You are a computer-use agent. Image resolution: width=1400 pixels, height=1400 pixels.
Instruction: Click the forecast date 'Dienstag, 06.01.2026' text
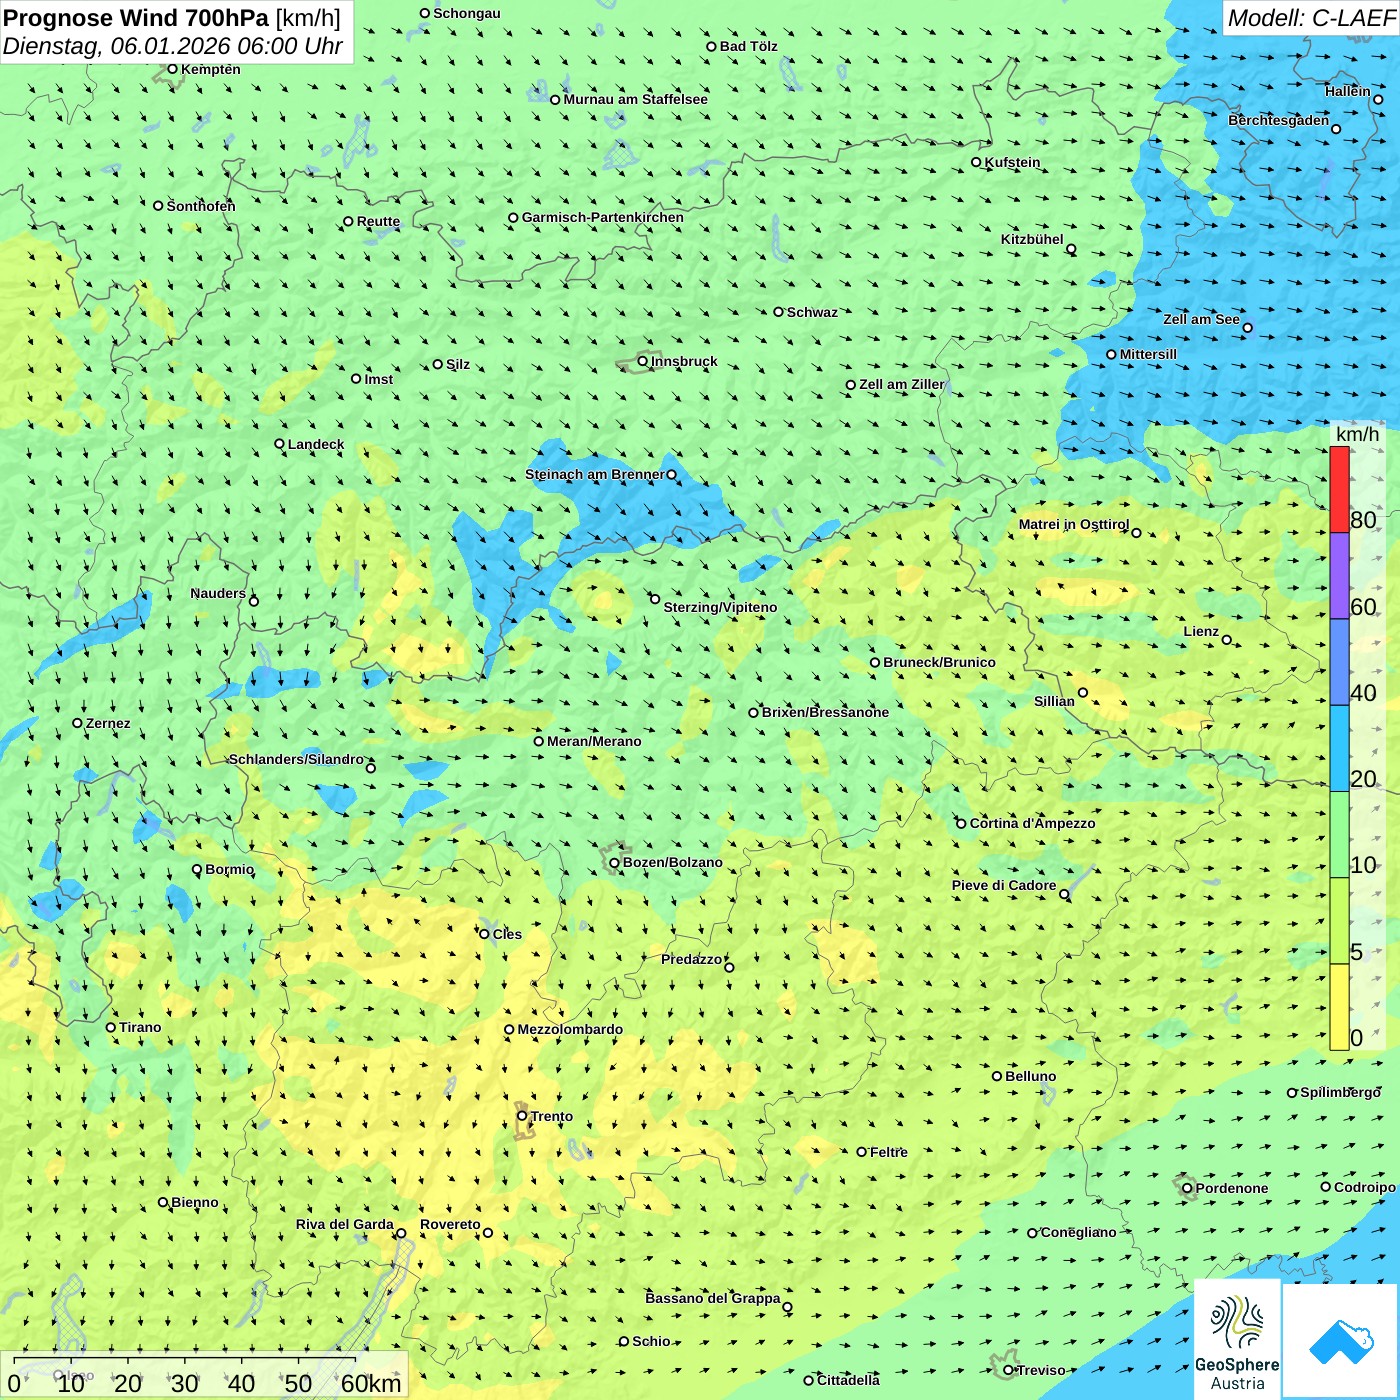(x=118, y=47)
